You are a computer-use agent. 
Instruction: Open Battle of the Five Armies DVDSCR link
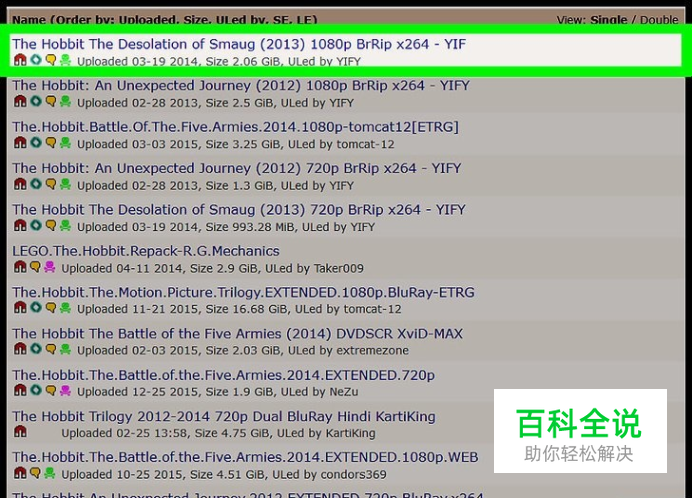click(x=237, y=334)
